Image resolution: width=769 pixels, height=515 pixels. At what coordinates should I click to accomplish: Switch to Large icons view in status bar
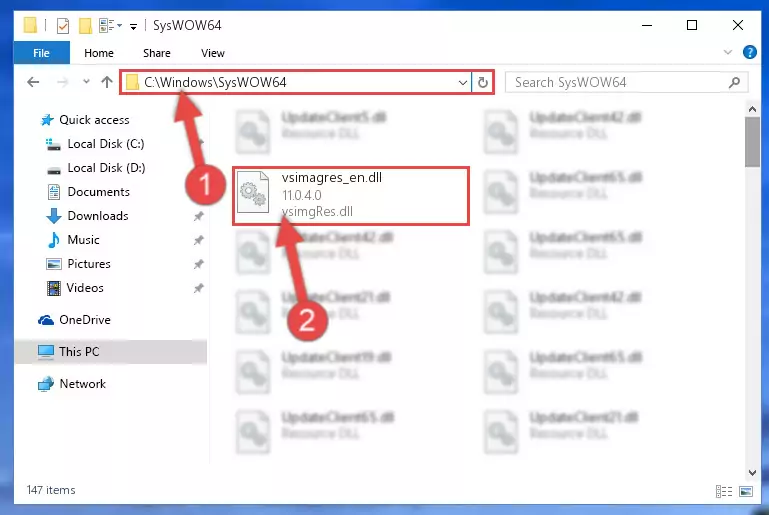click(746, 491)
